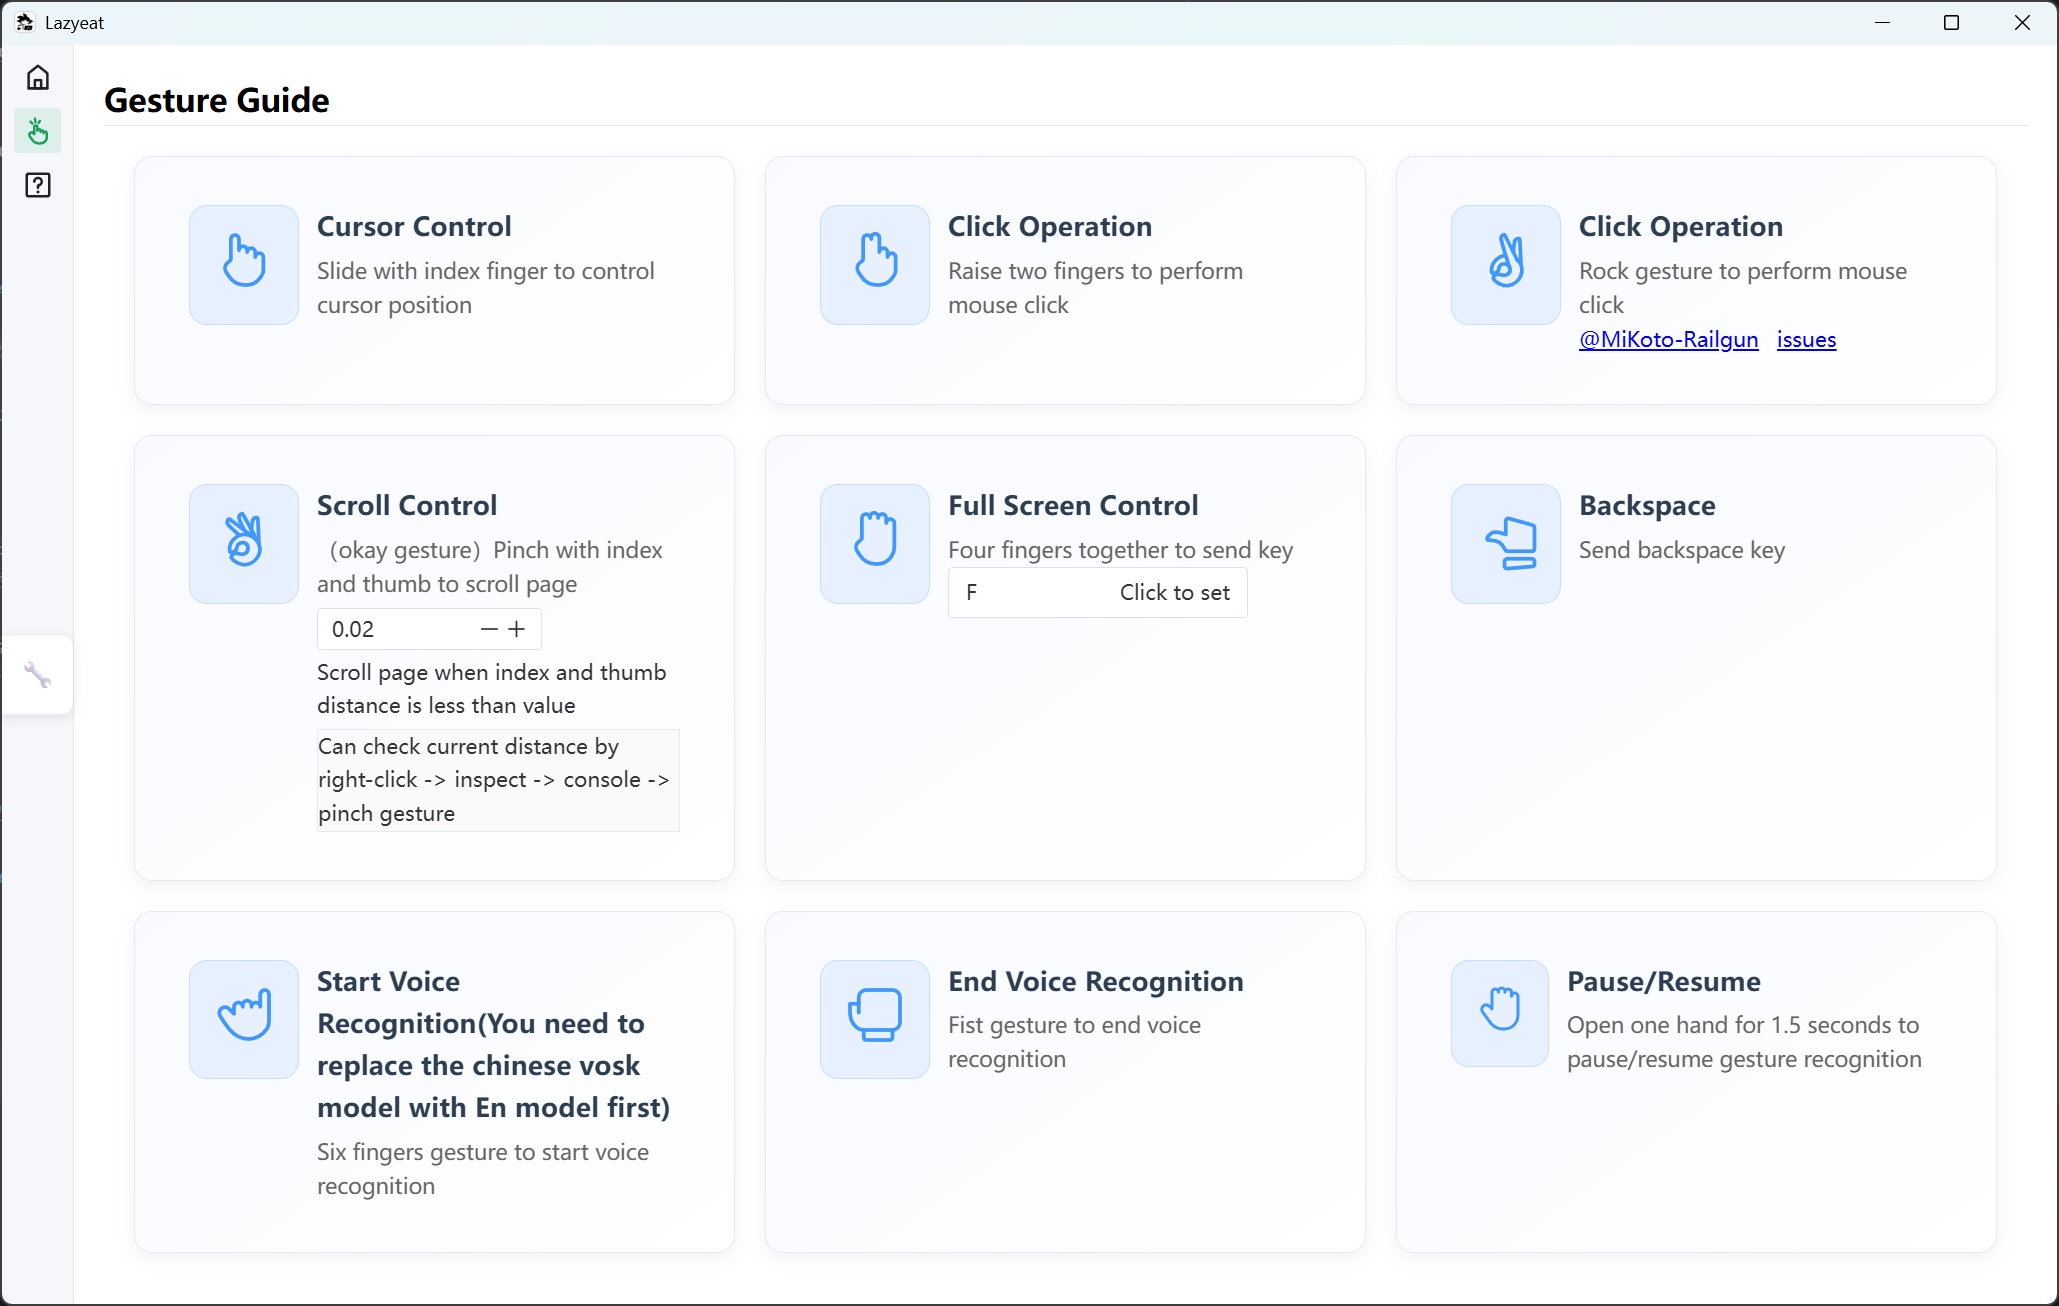This screenshot has height=1306, width=2059.
Task: Decrease the scroll distance value with minus
Action: click(489, 629)
